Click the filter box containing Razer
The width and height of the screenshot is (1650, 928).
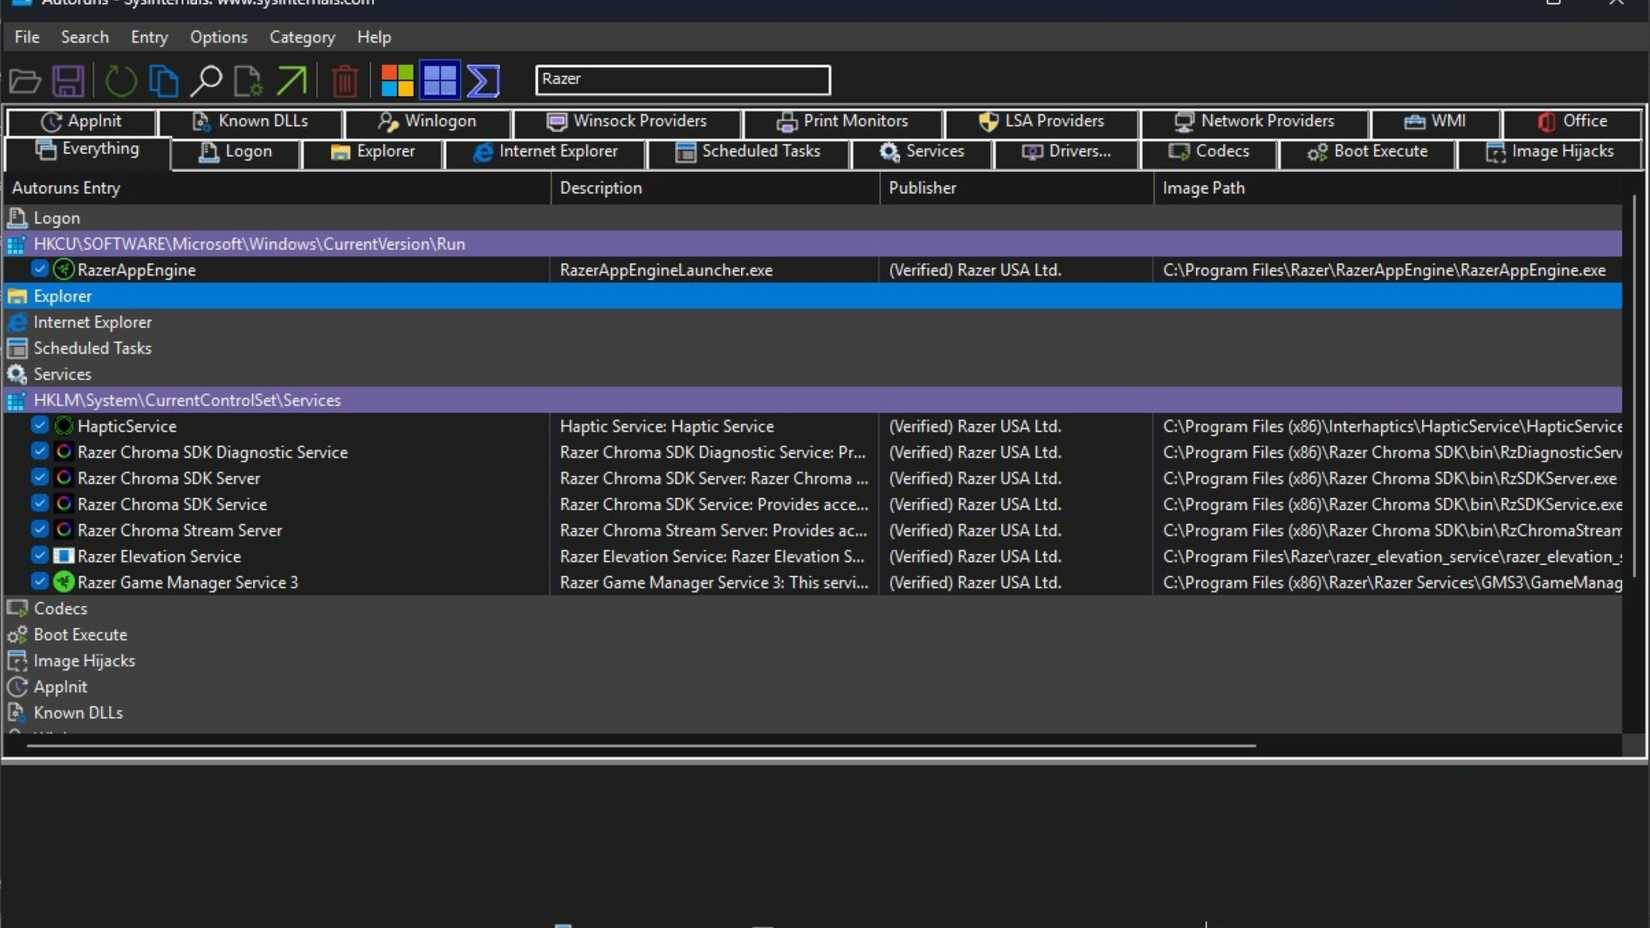[x=682, y=79]
